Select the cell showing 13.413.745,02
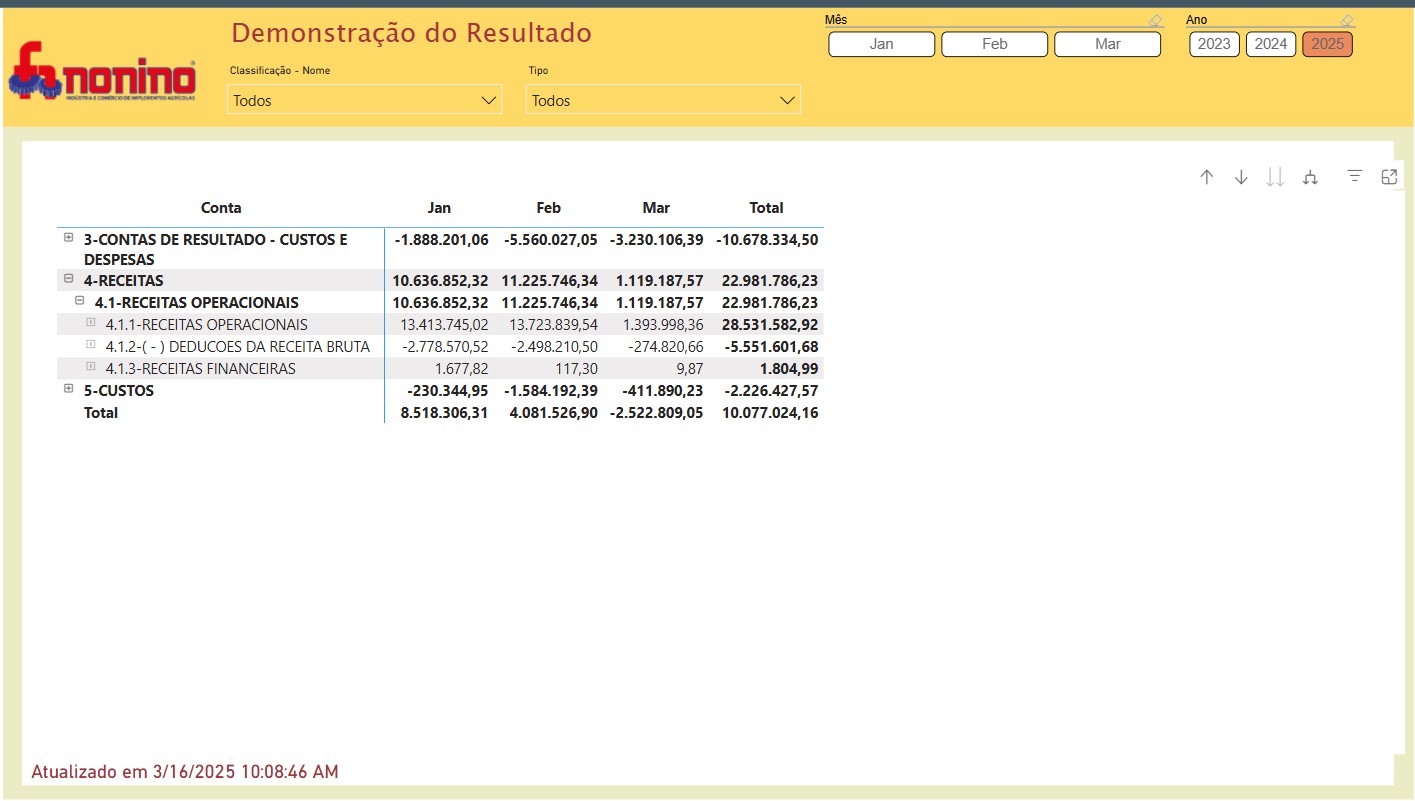 pyautogui.click(x=444, y=325)
